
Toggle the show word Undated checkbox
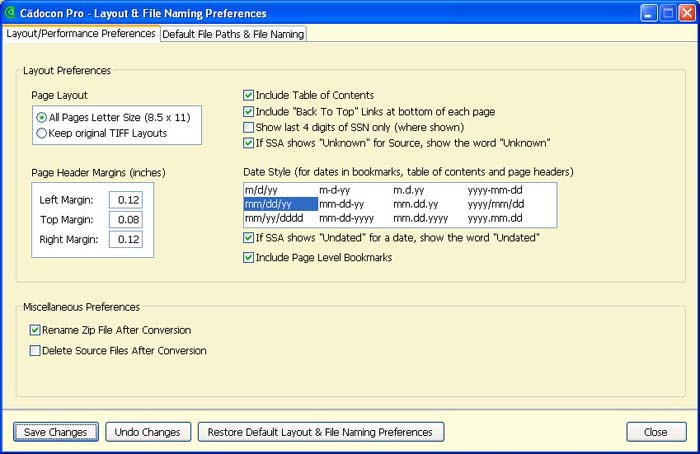coord(249,238)
